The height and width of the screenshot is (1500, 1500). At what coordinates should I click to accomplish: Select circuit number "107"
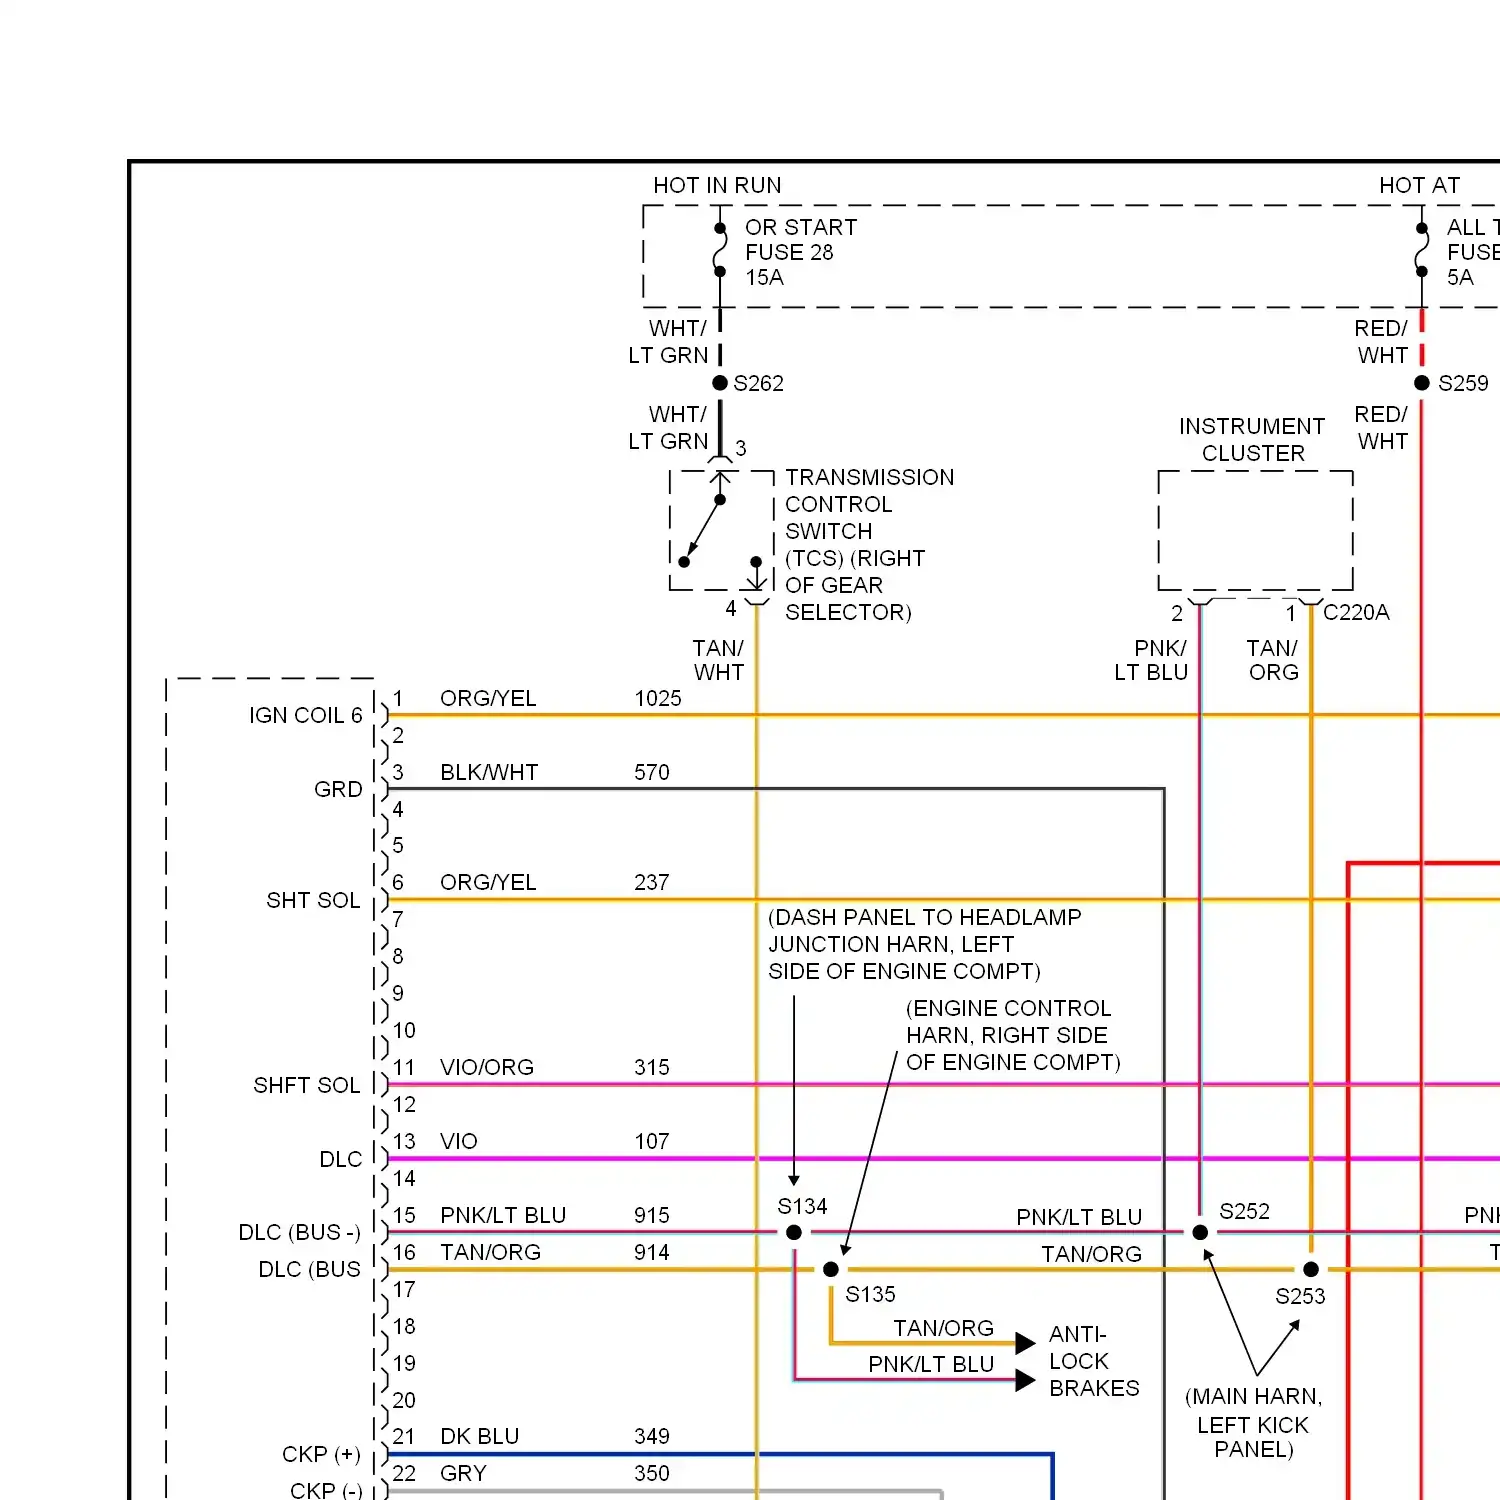[652, 1141]
